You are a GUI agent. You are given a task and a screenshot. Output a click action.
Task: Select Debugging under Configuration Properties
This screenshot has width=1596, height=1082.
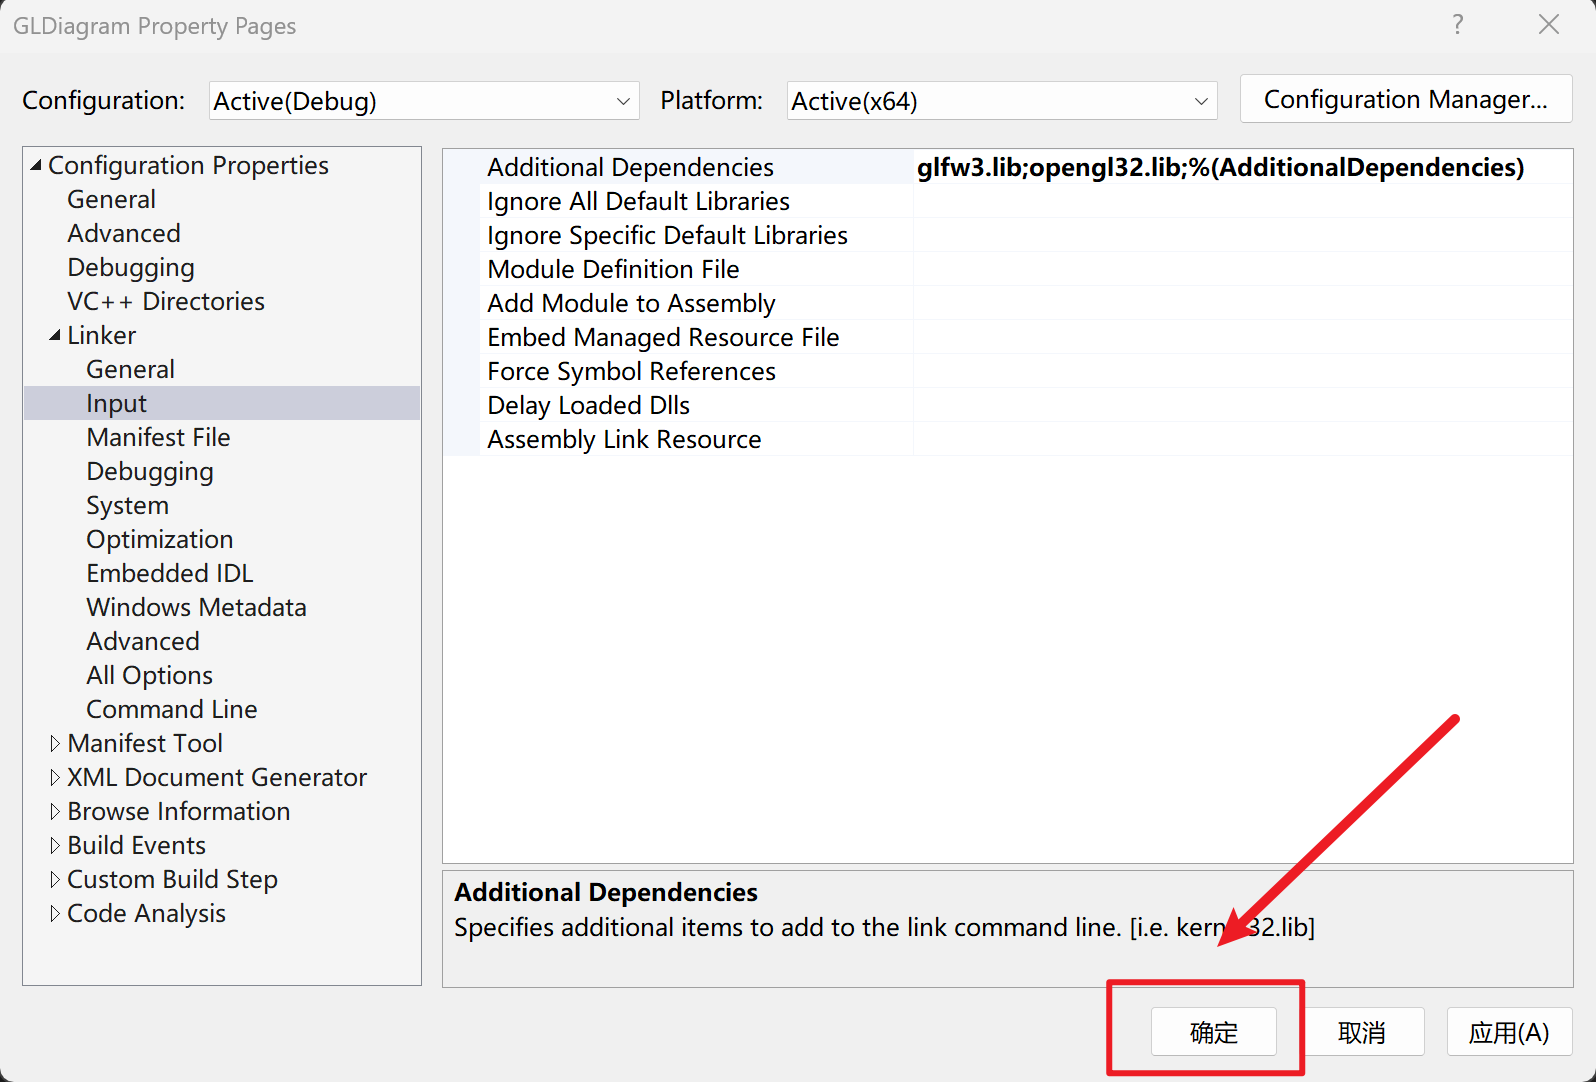pos(131,268)
